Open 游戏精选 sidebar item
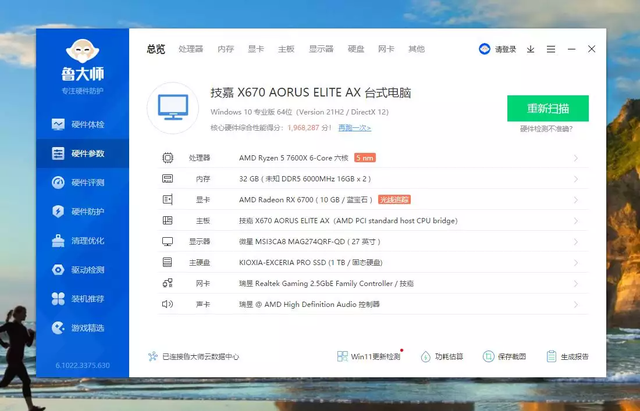Screen dimensions: 640x411 [78, 327]
